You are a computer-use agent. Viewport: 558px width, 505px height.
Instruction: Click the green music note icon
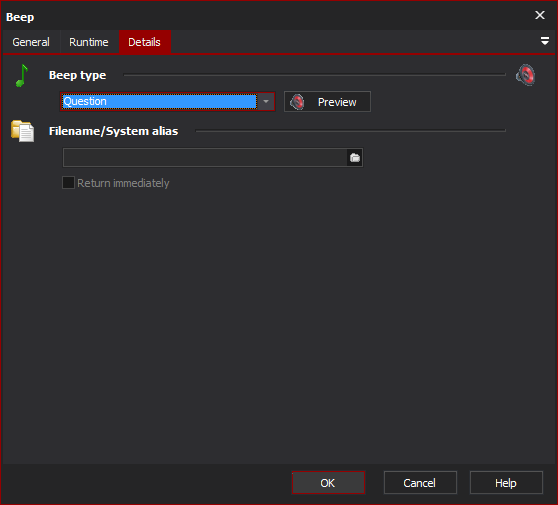point(22,75)
